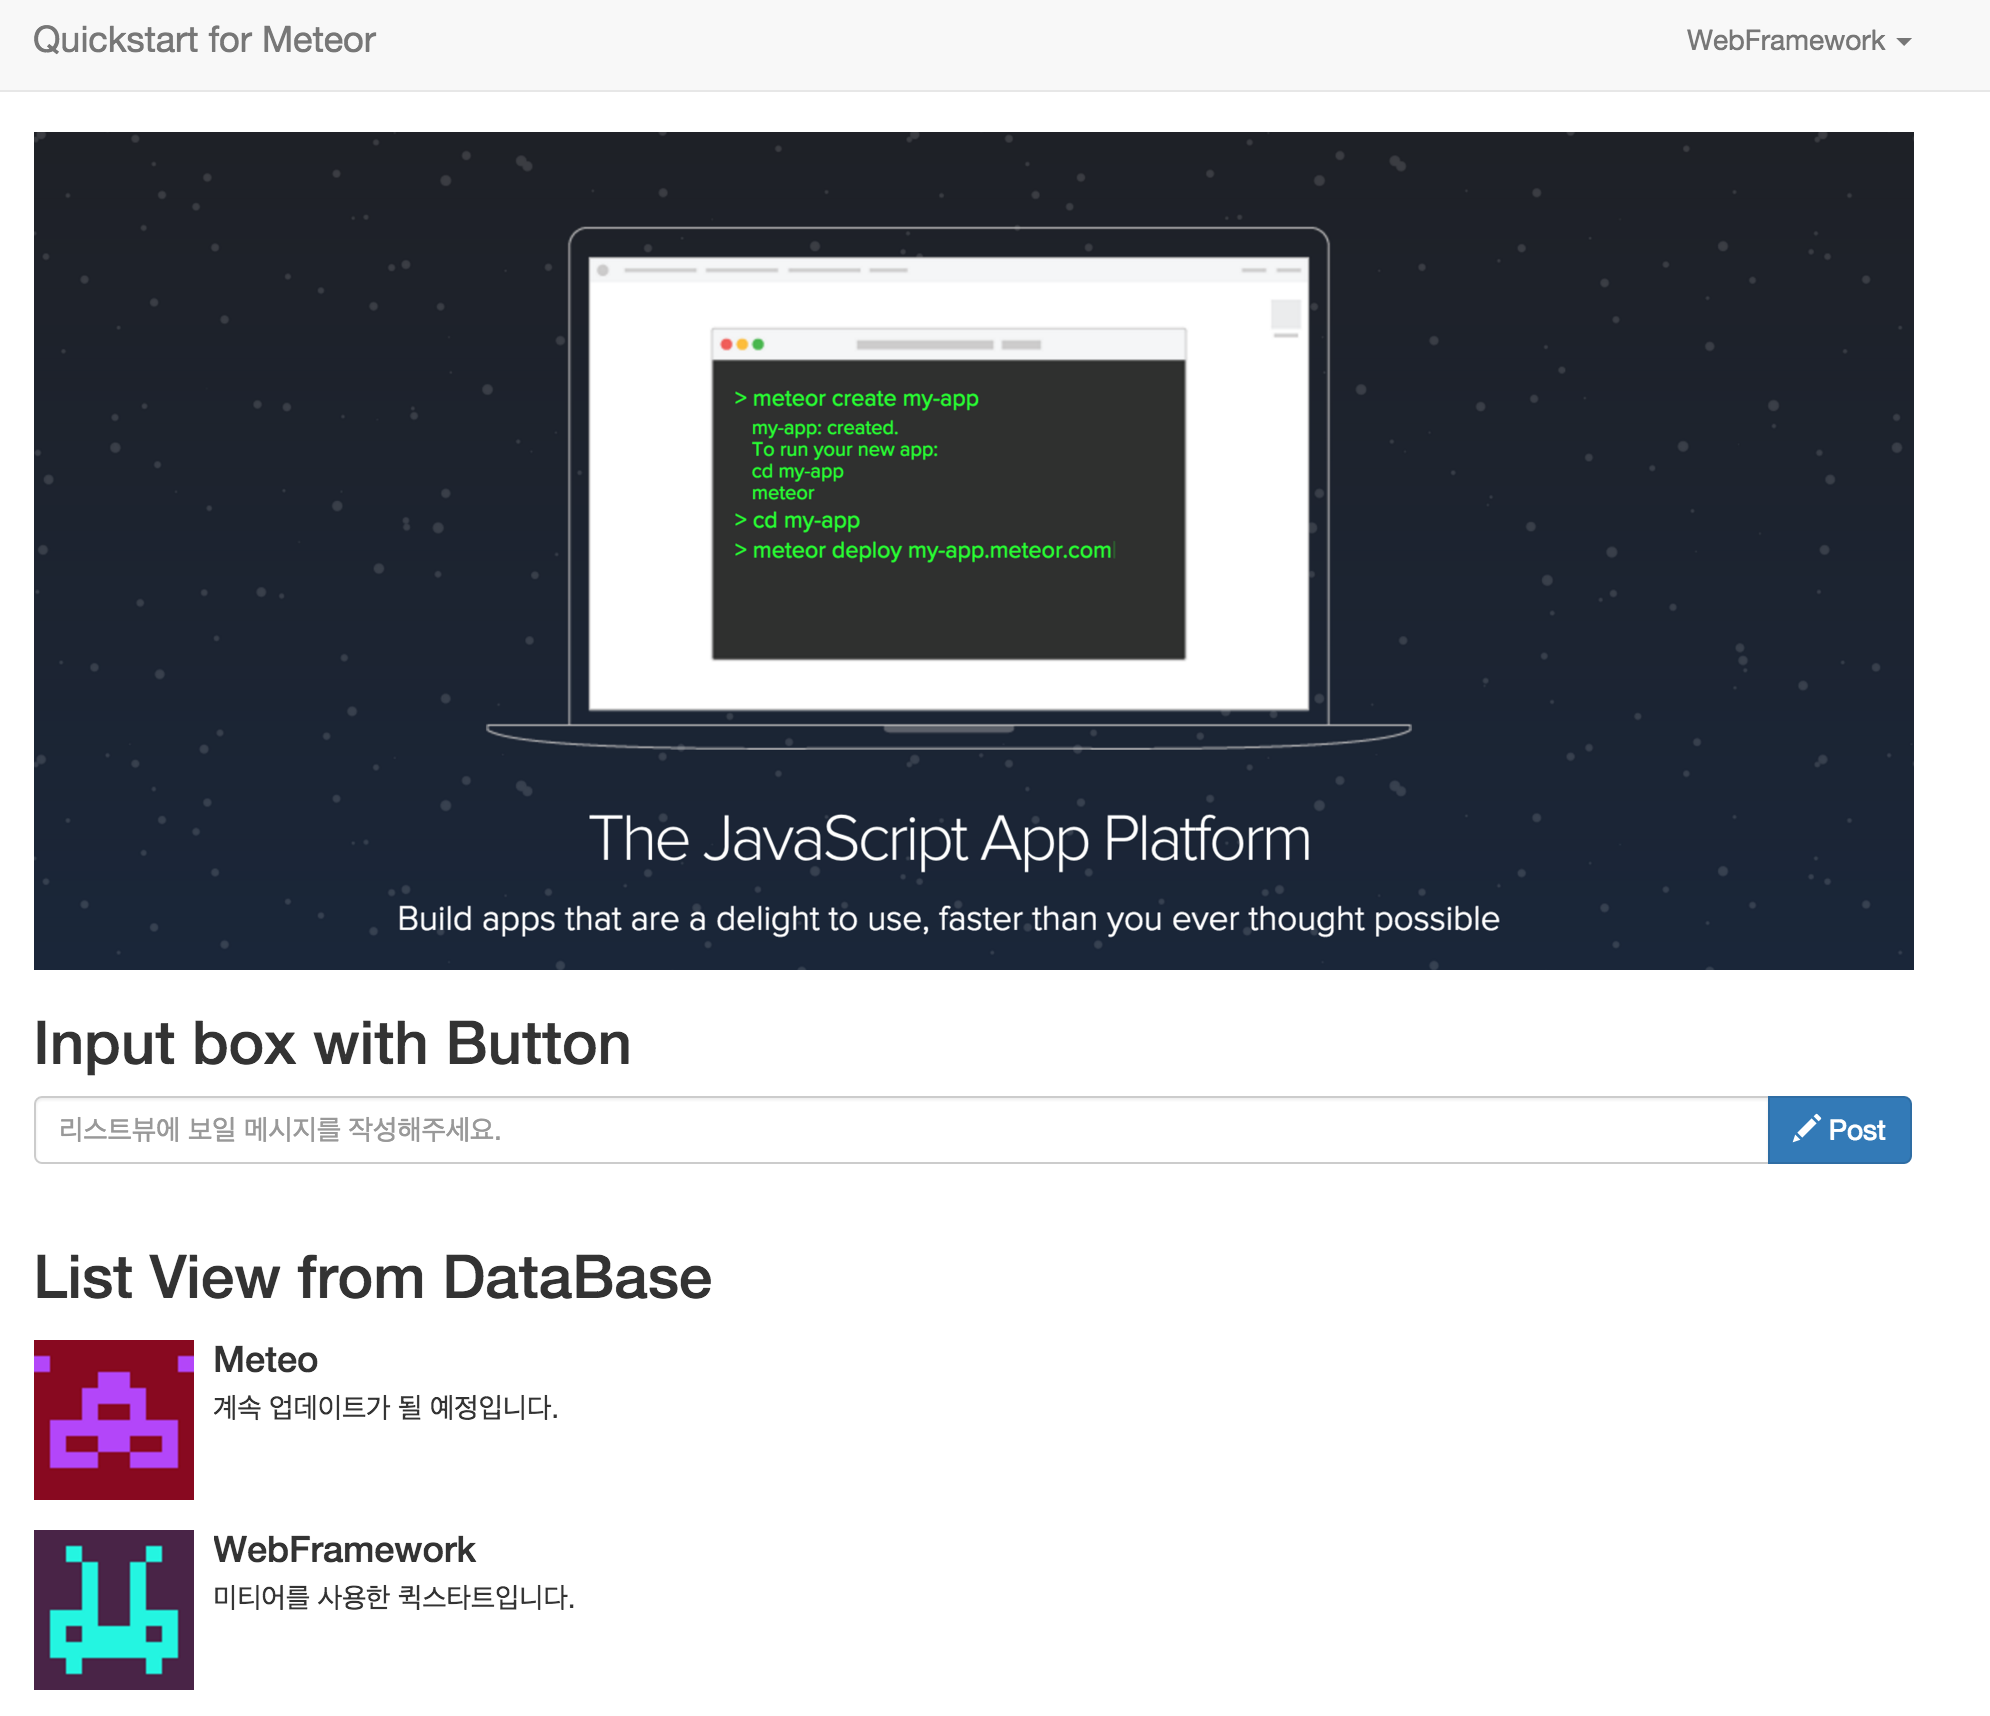Click WebFramework's Korean quickstart description text
1990x1716 pixels.
pyautogui.click(x=394, y=1598)
